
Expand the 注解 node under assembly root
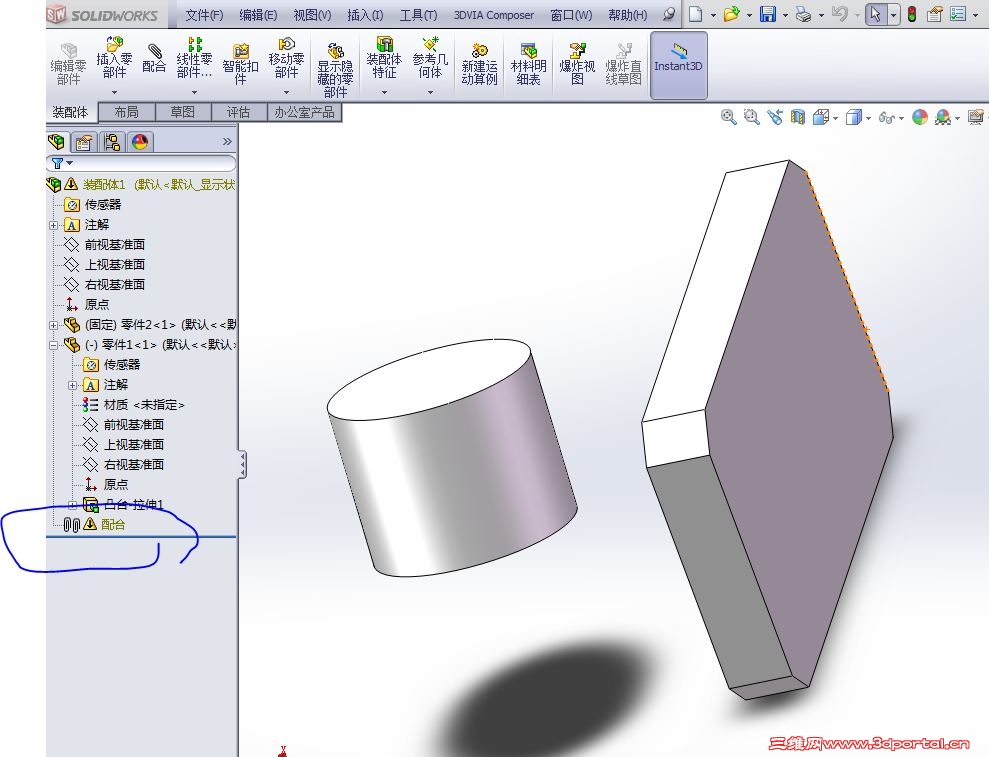tap(54, 225)
